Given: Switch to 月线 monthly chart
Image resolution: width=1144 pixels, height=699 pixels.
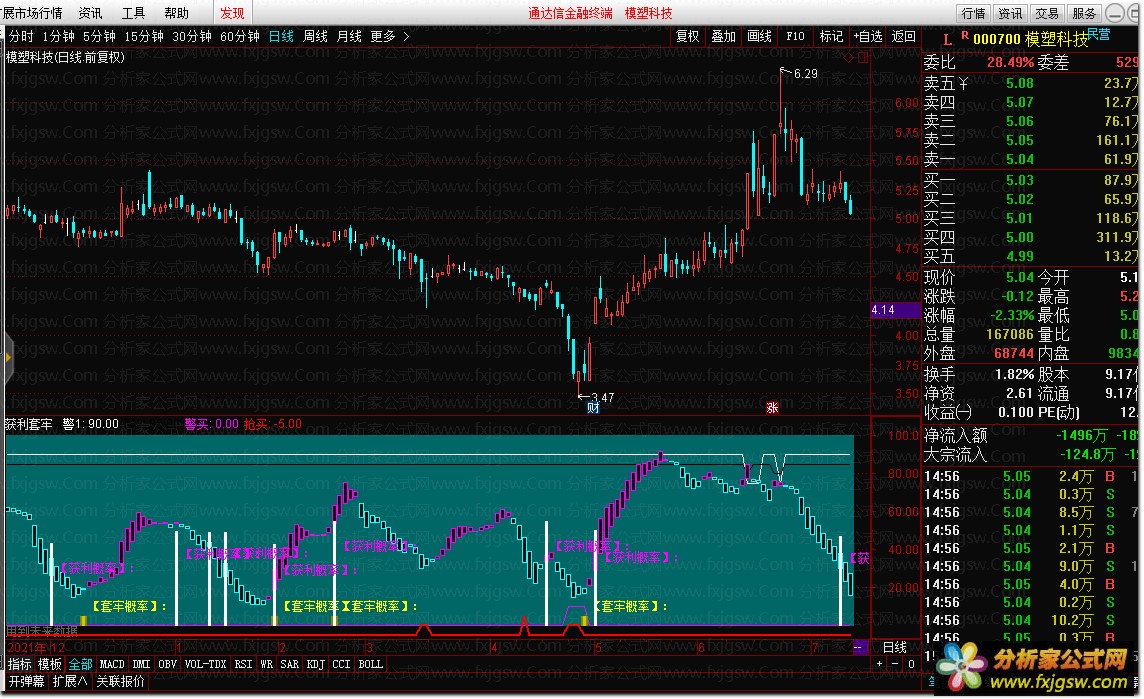Looking at the screenshot, I should 349,36.
